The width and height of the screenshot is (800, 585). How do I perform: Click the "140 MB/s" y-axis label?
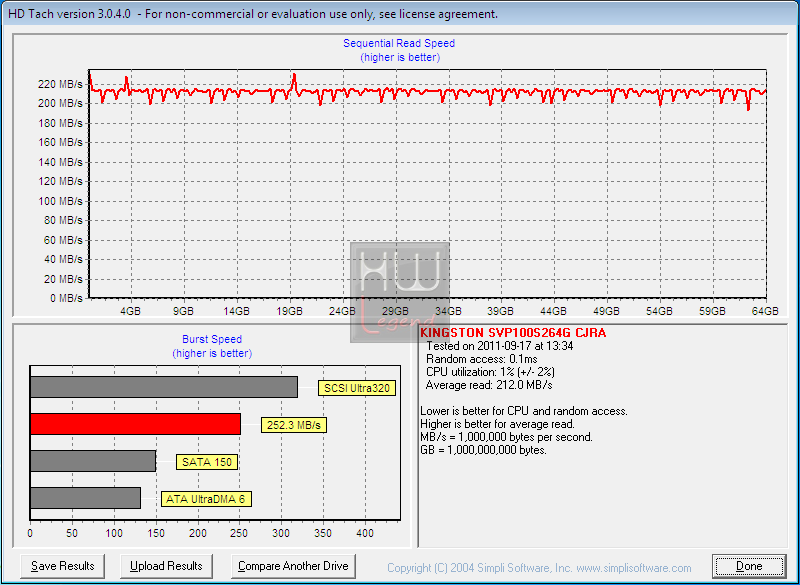point(60,162)
